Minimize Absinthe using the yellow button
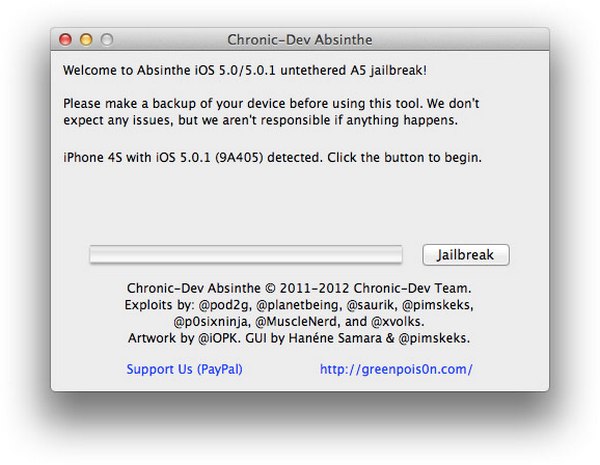600x465 pixels. 86,39
